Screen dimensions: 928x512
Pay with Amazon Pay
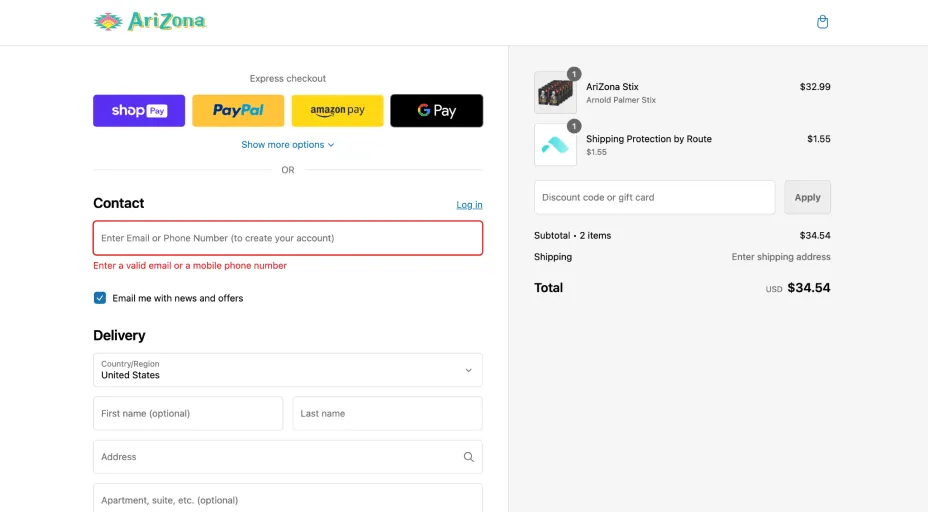(x=337, y=111)
